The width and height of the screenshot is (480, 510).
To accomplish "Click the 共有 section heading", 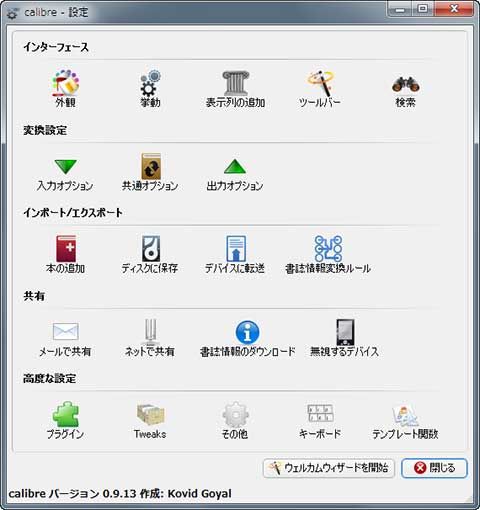I will (x=34, y=296).
